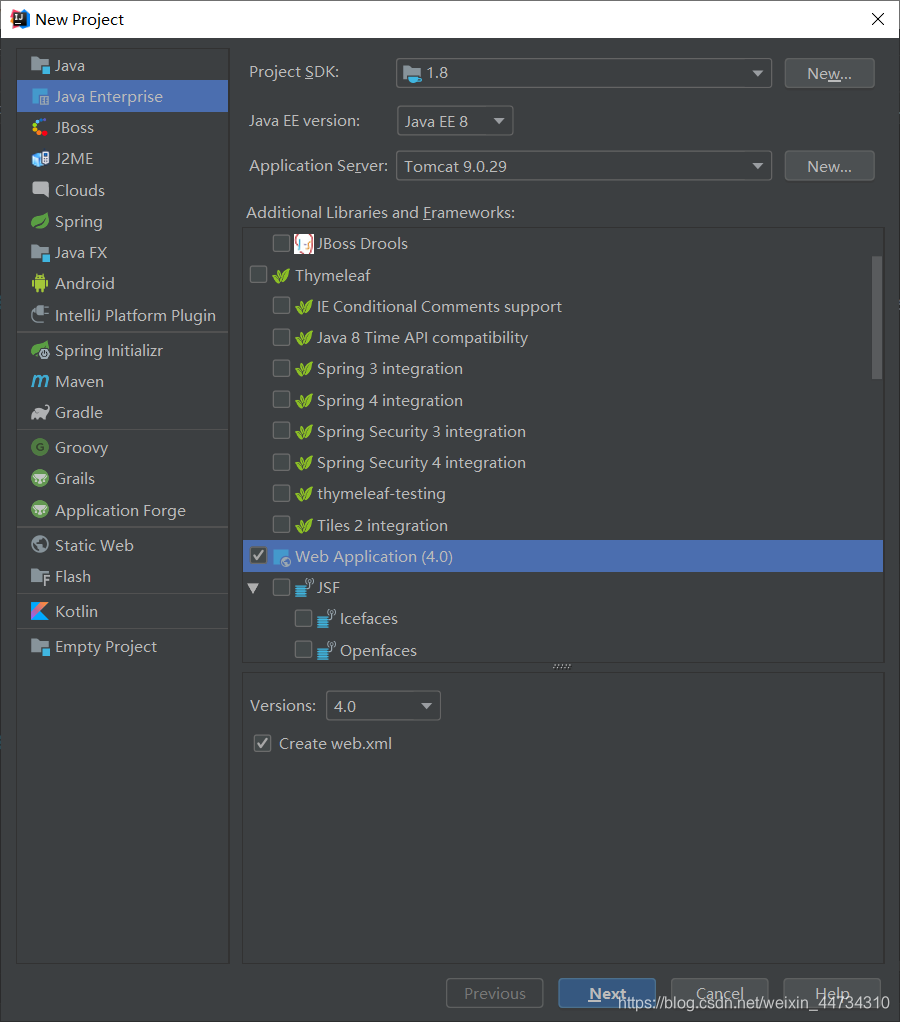Select Java Enterprise project type
Screen dimensions: 900x1022
pyautogui.click(x=123, y=96)
